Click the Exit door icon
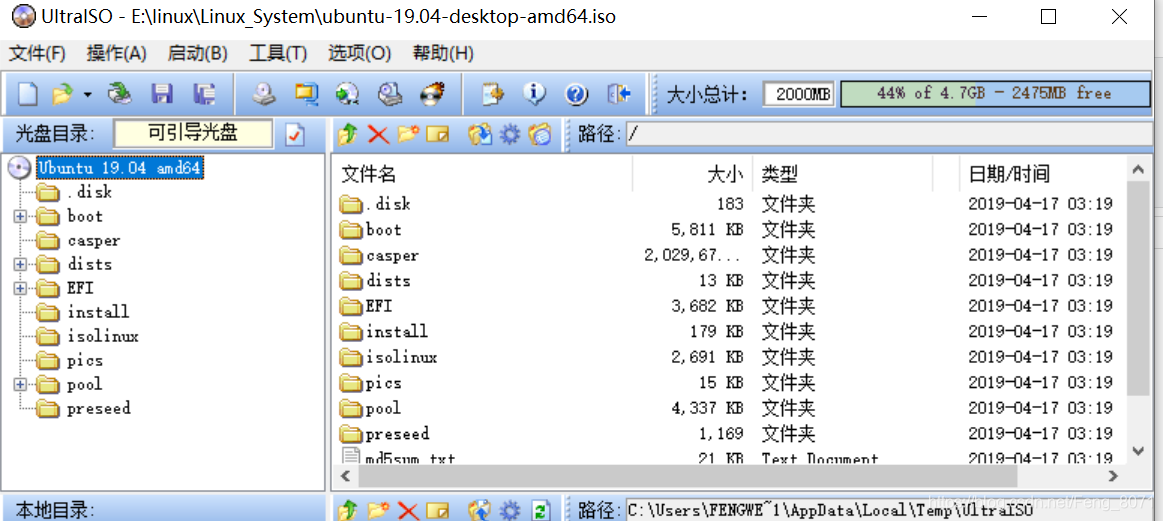Image resolution: width=1163 pixels, height=521 pixels. click(619, 94)
